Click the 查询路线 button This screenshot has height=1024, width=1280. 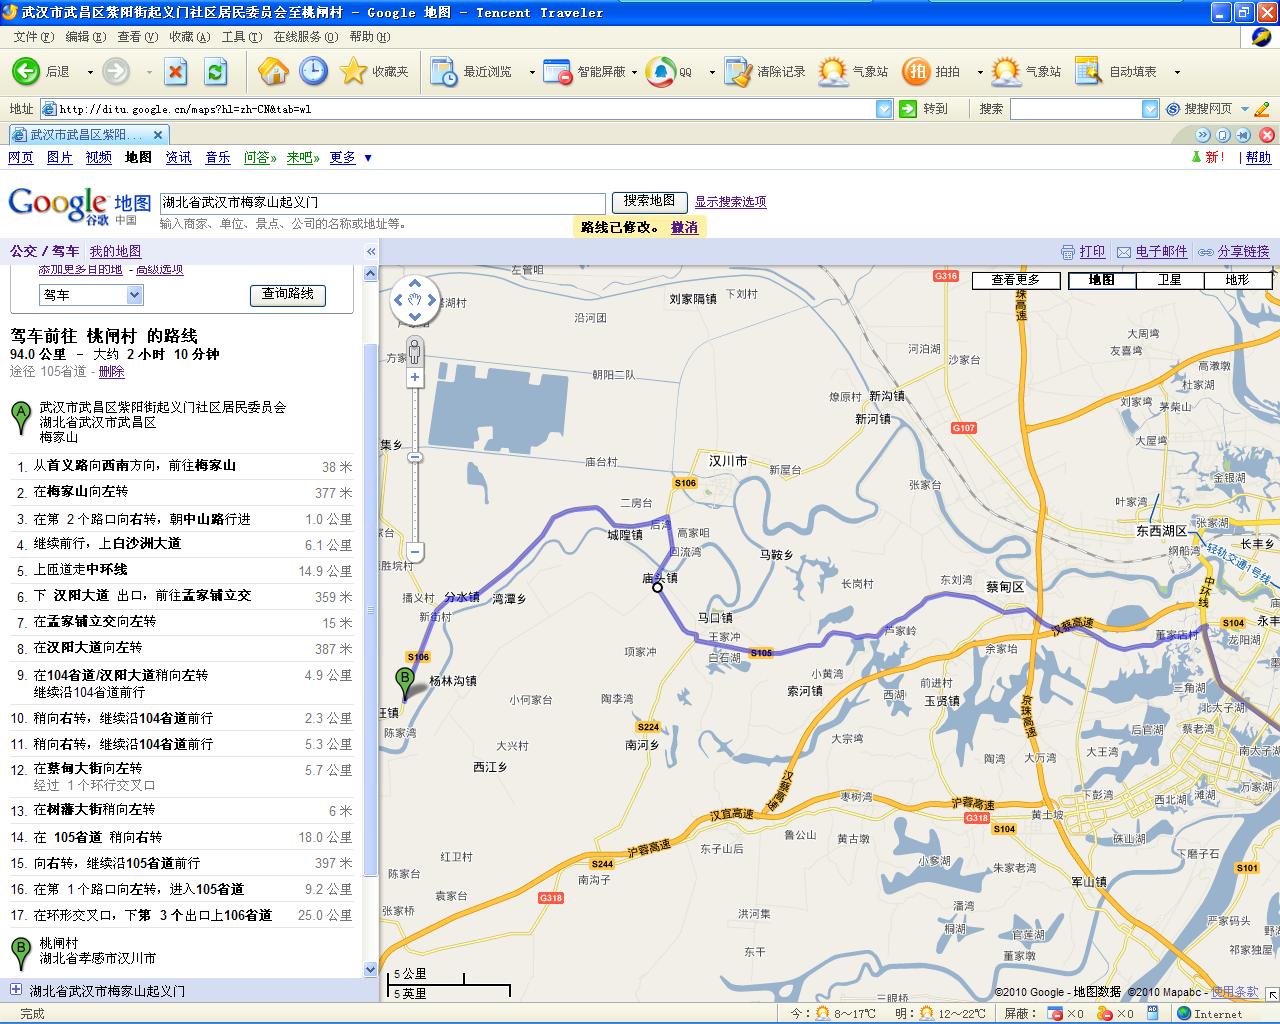coord(288,294)
